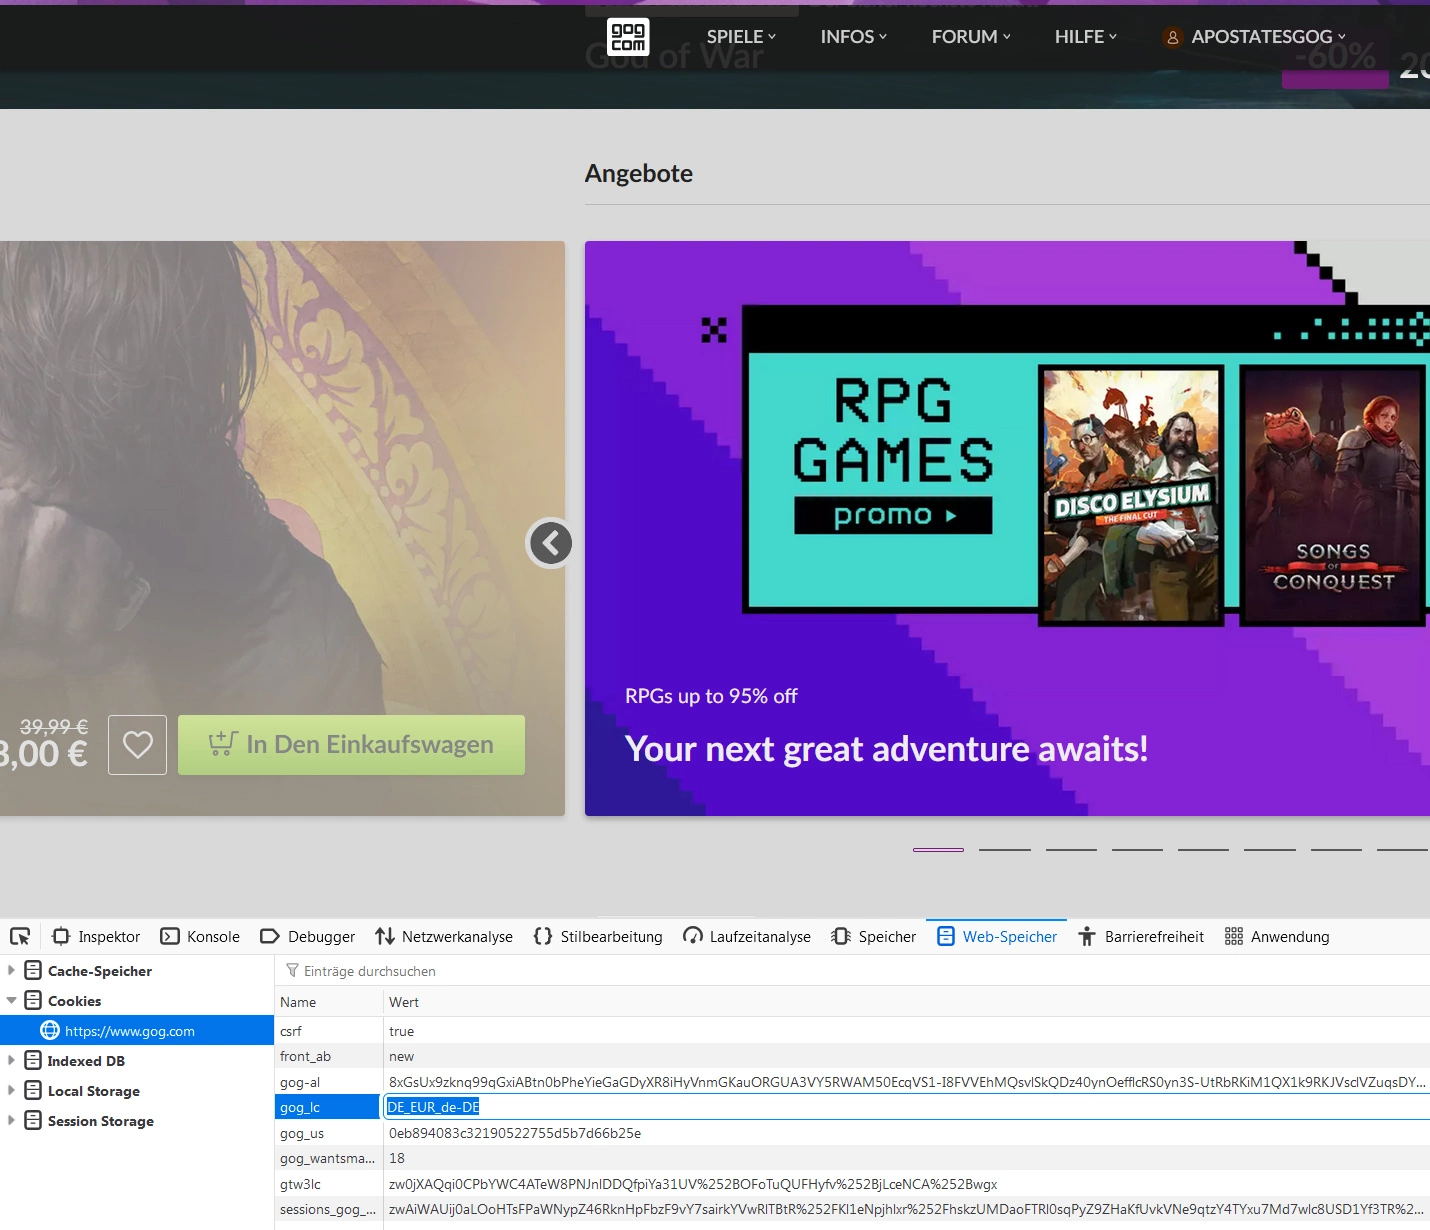Viewport: 1430px width, 1230px height.
Task: Expand the Indexed DB node
Action: point(11,1060)
